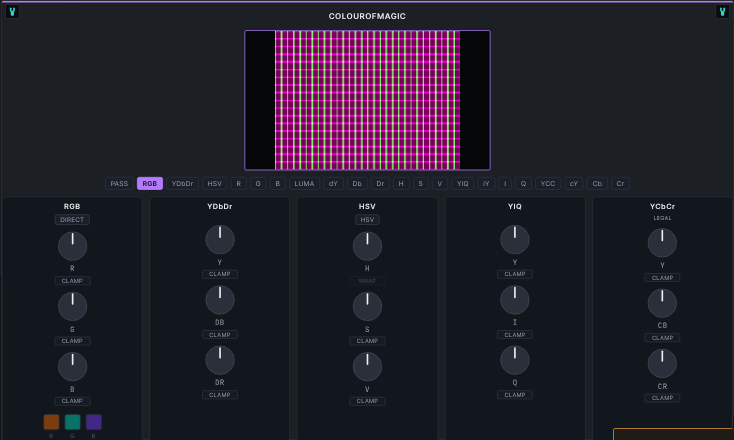Click the purple B color swatch

coord(94,422)
